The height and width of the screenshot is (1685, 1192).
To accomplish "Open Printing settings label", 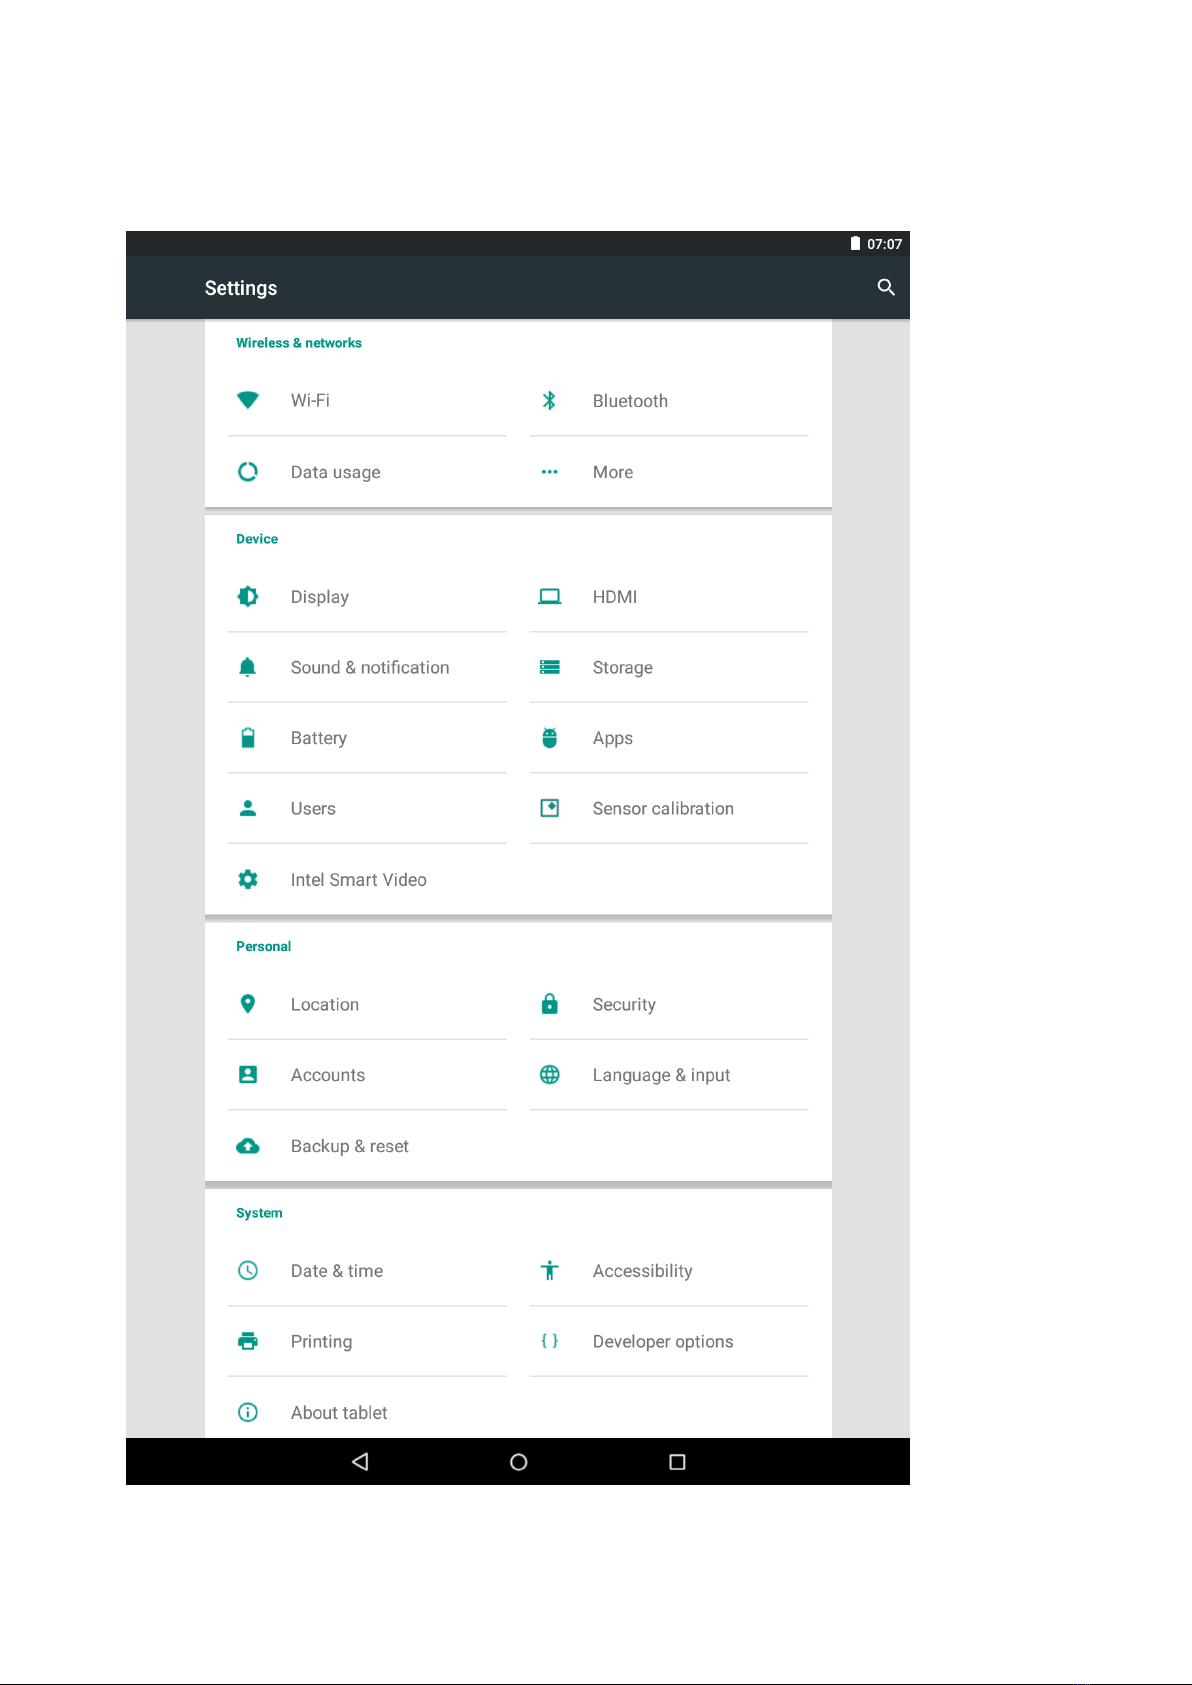I will tap(321, 1341).
